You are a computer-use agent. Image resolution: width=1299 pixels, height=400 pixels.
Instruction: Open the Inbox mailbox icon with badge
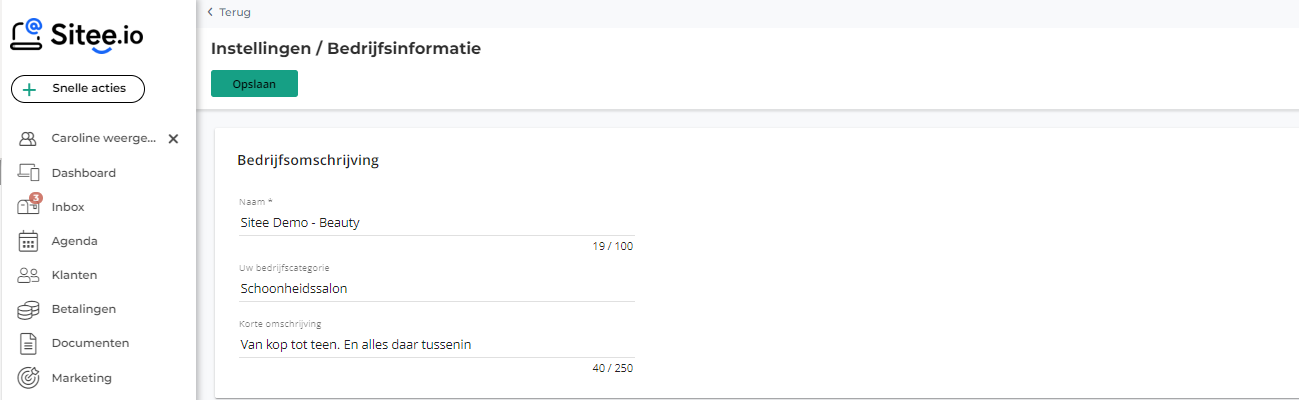29,206
